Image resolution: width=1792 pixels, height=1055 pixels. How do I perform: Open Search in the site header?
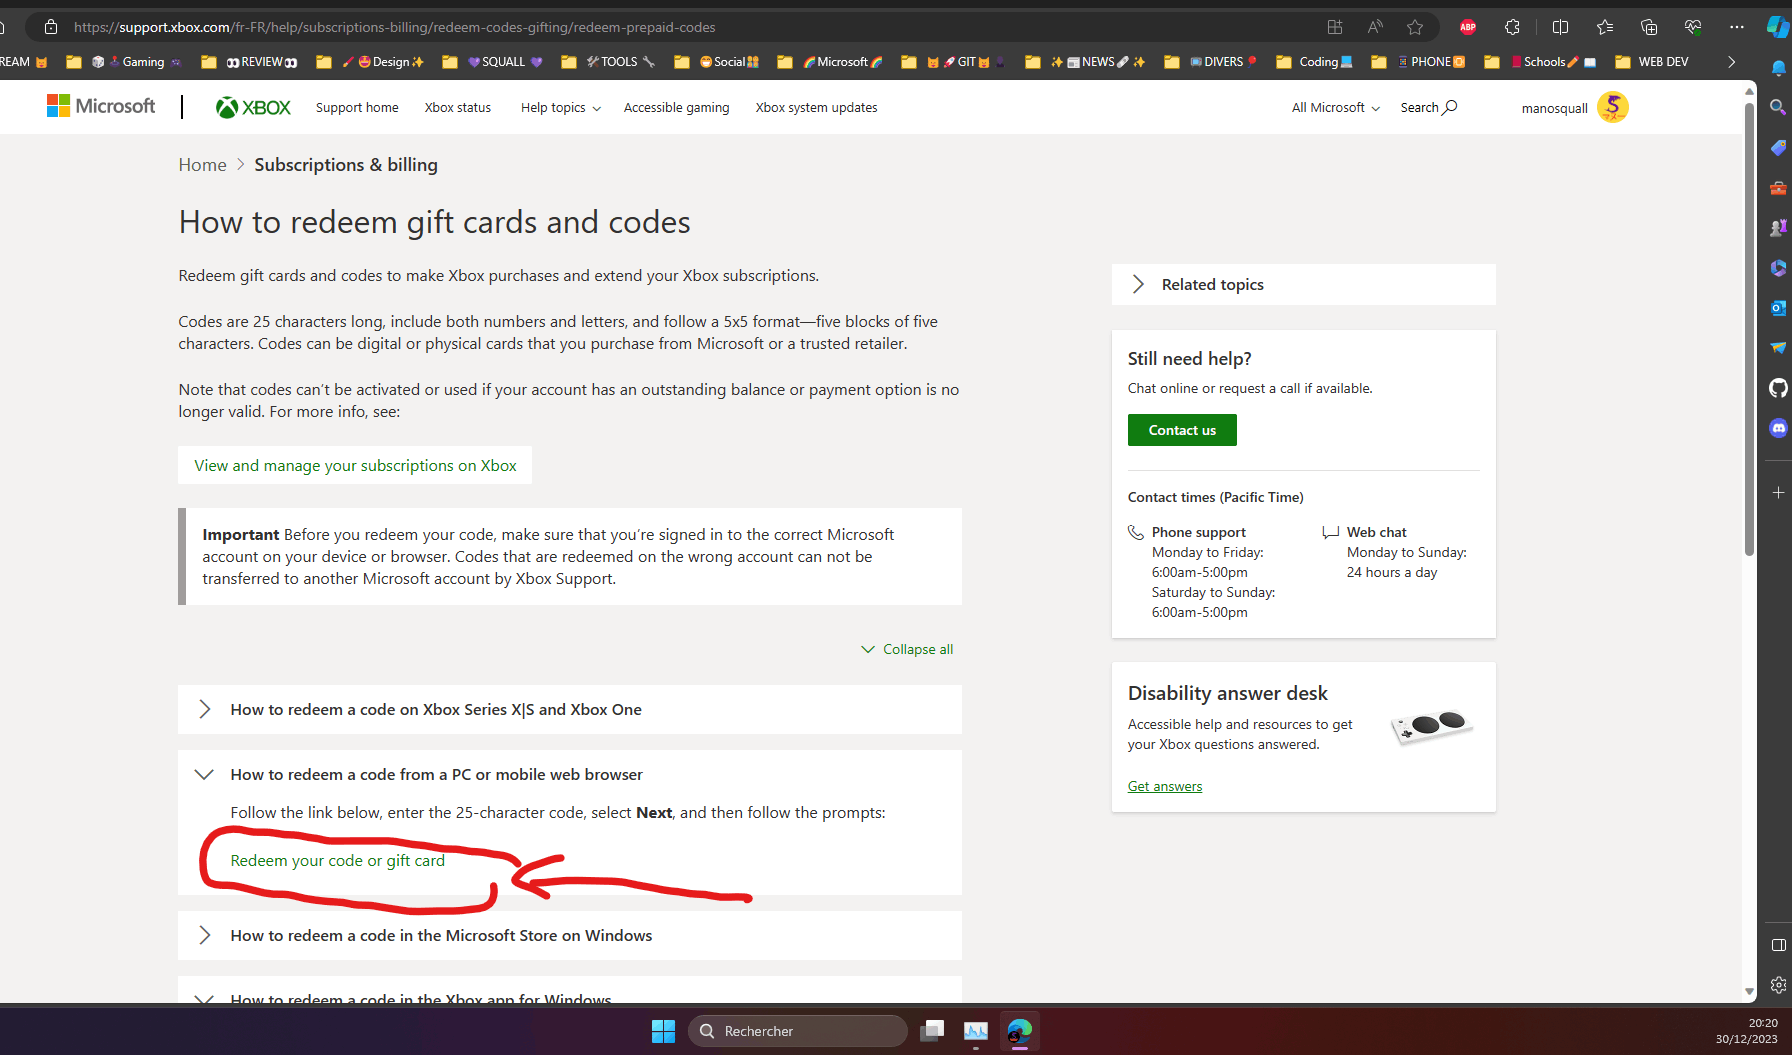tap(1428, 108)
